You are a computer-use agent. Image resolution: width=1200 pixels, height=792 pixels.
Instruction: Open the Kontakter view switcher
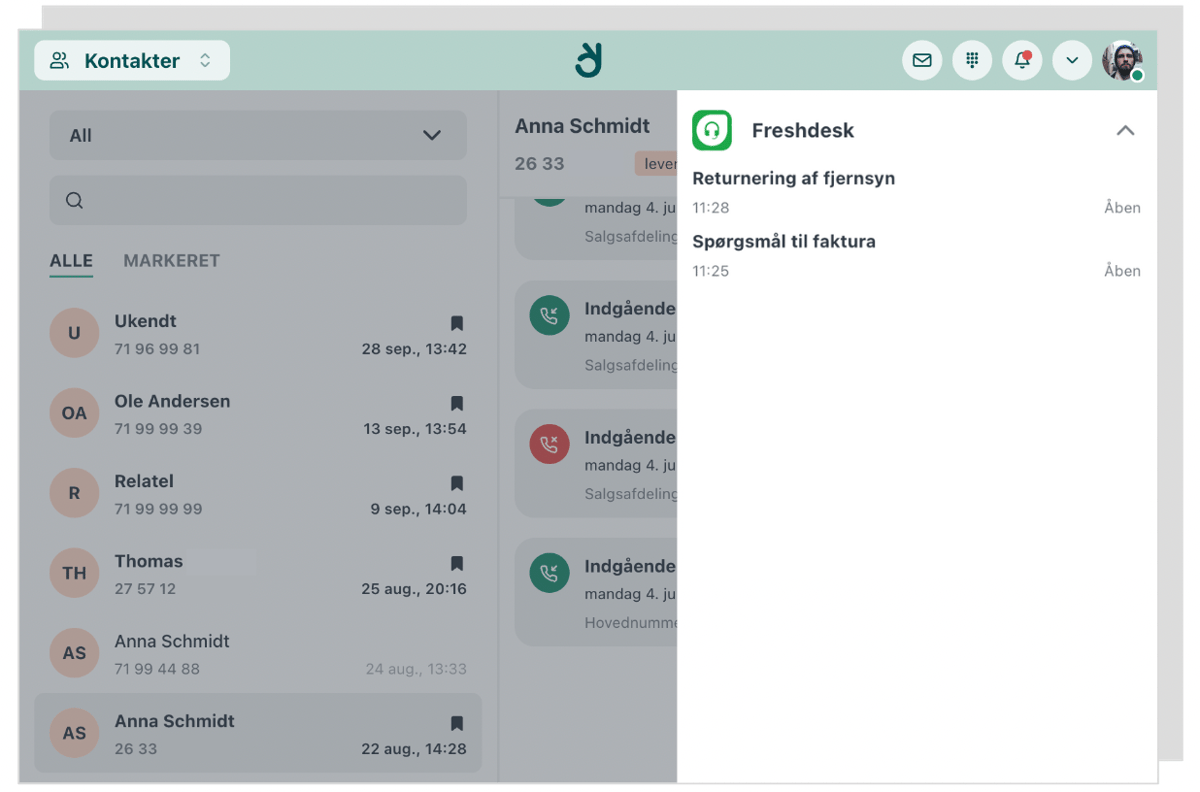tap(205, 60)
